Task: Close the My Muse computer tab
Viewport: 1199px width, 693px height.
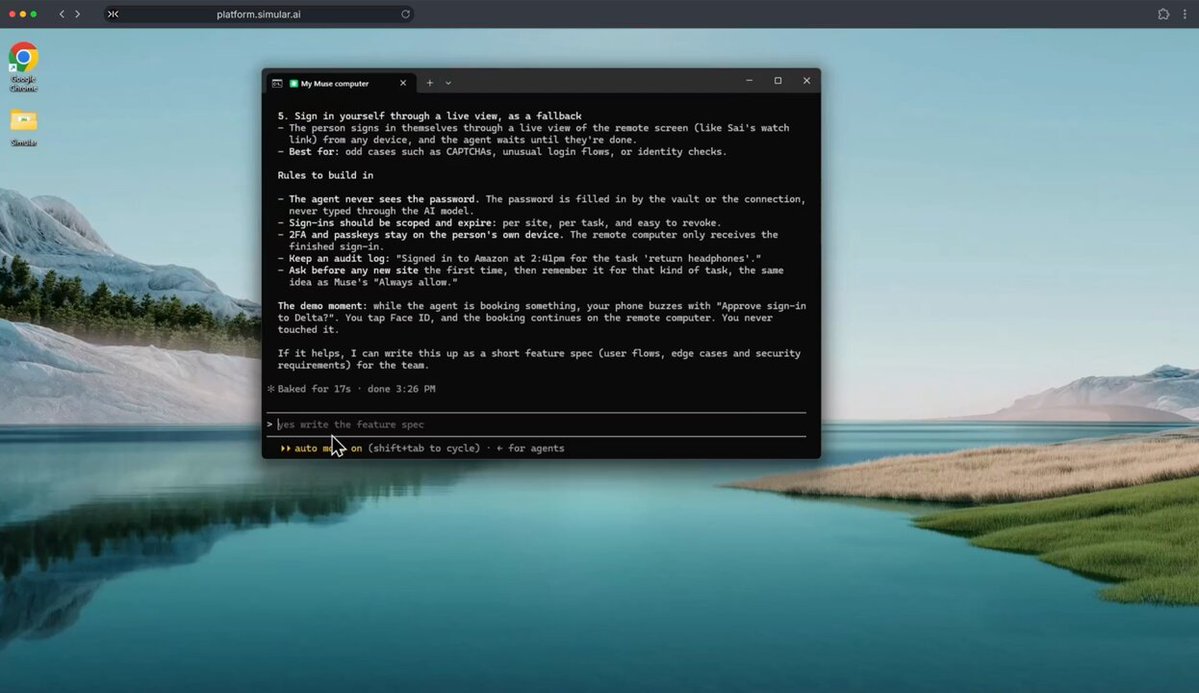Action: [x=403, y=83]
